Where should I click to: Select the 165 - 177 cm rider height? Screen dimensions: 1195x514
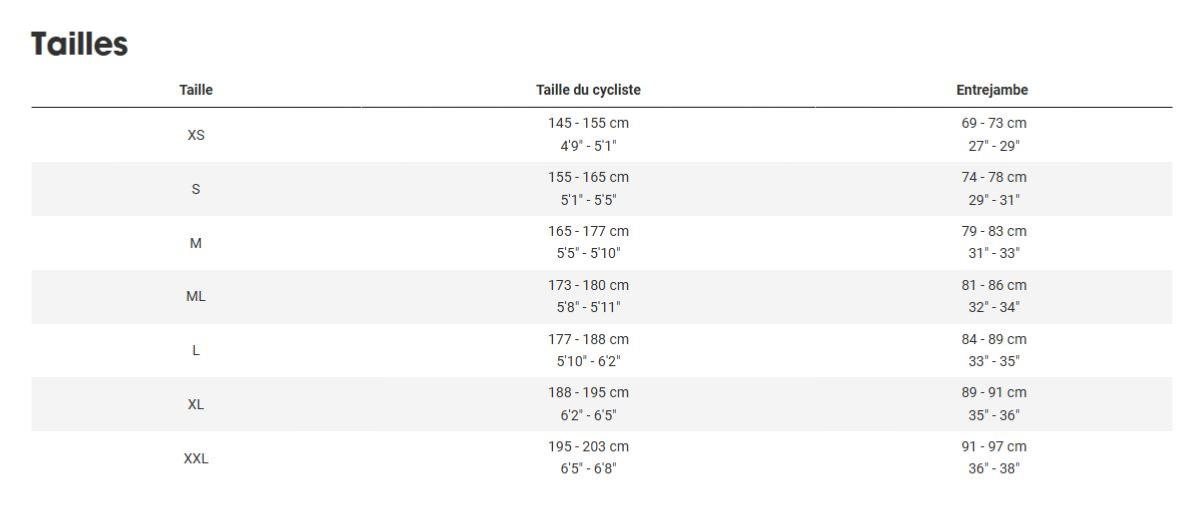(588, 231)
